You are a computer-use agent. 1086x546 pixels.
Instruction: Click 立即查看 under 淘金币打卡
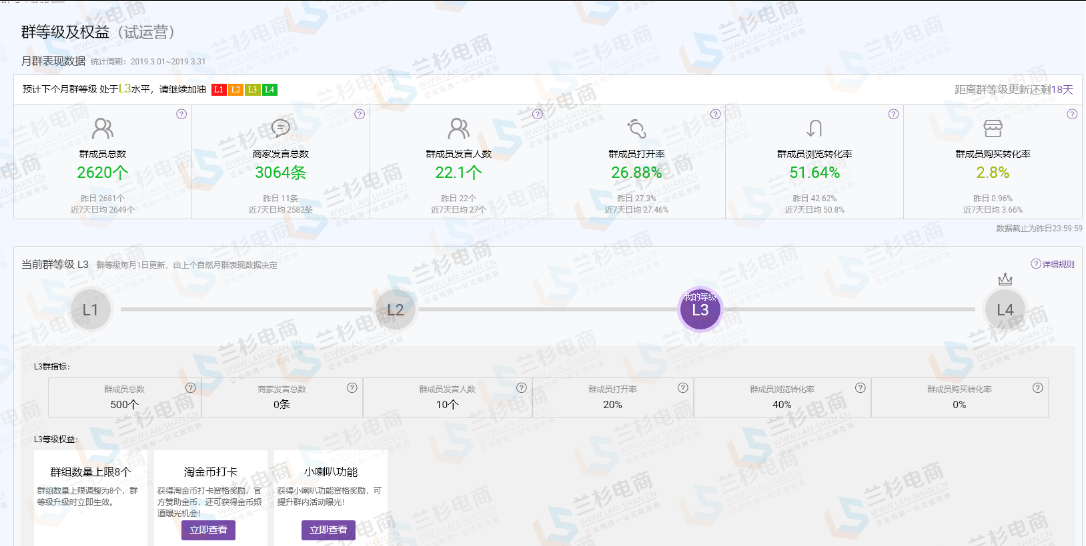(x=208, y=530)
